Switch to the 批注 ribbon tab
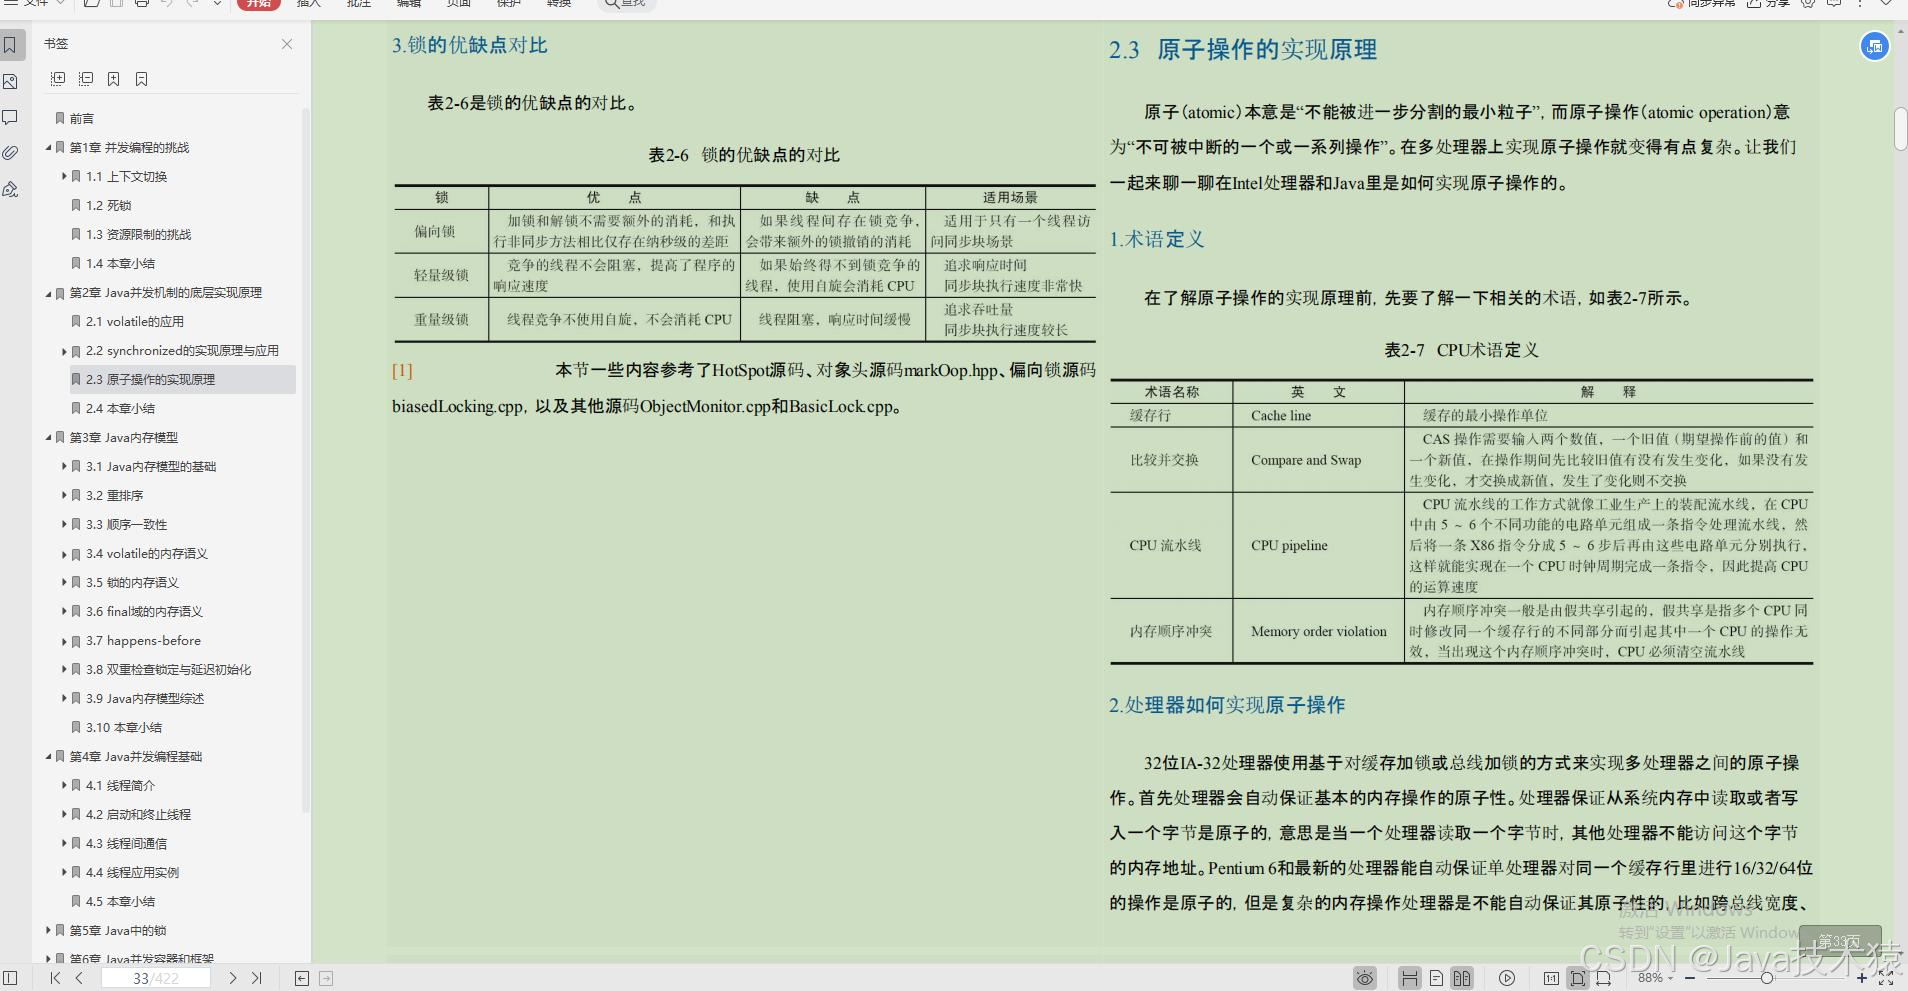This screenshot has width=1908, height=991. click(359, 5)
